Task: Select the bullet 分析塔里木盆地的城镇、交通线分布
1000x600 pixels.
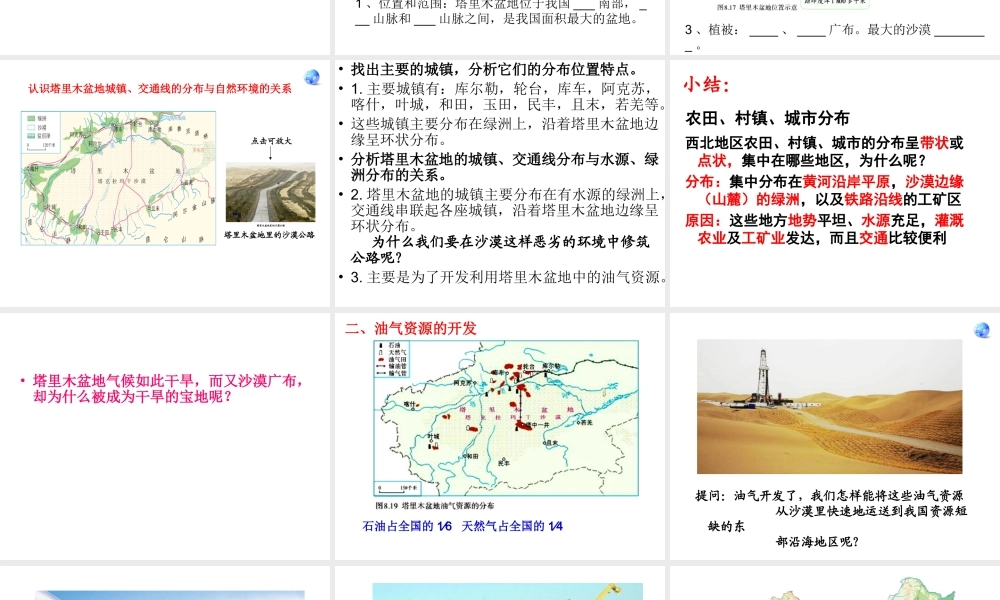Action: click(504, 166)
